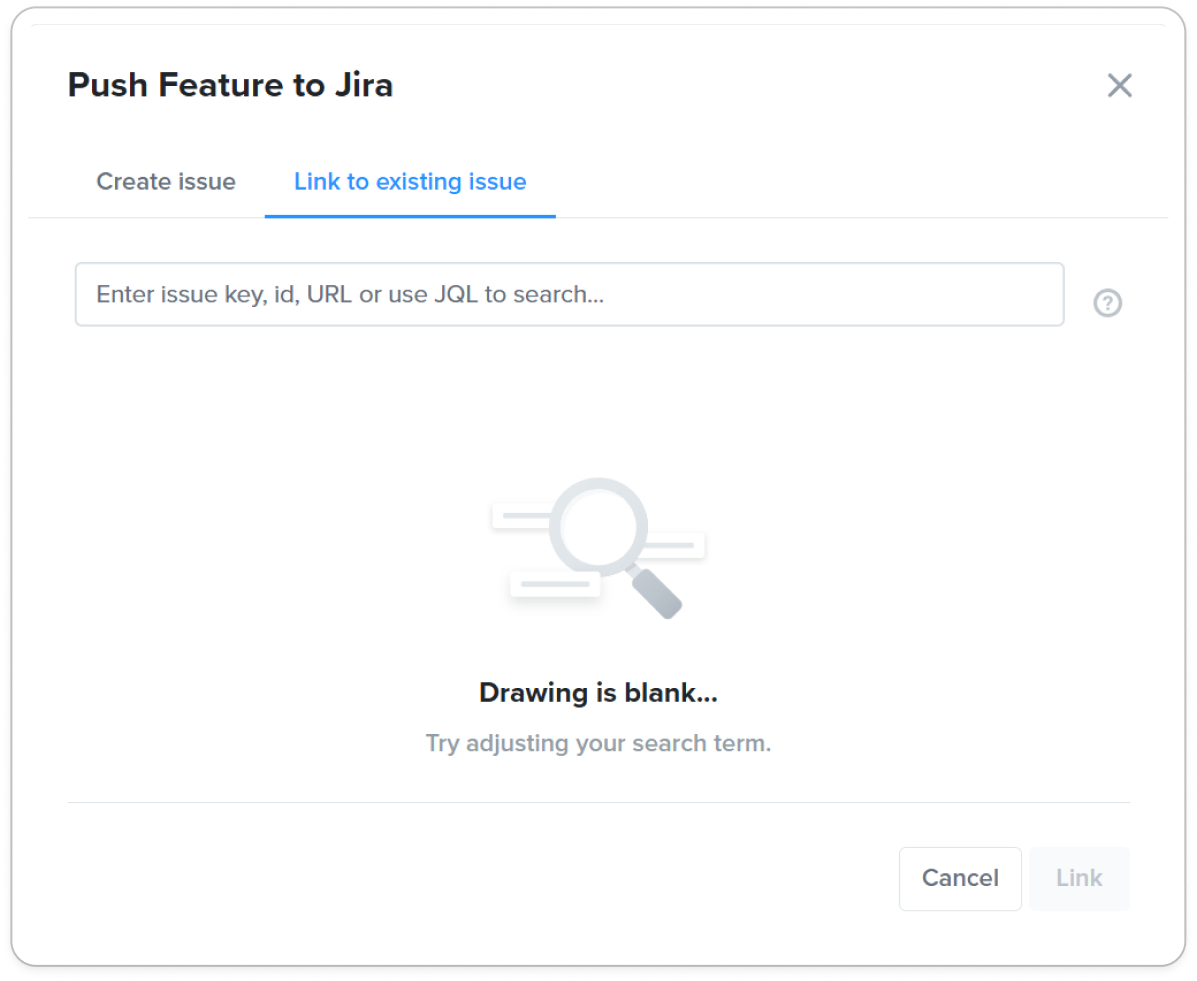Switch to the Create issue tab
This screenshot has height=981, width=1197.
166,182
